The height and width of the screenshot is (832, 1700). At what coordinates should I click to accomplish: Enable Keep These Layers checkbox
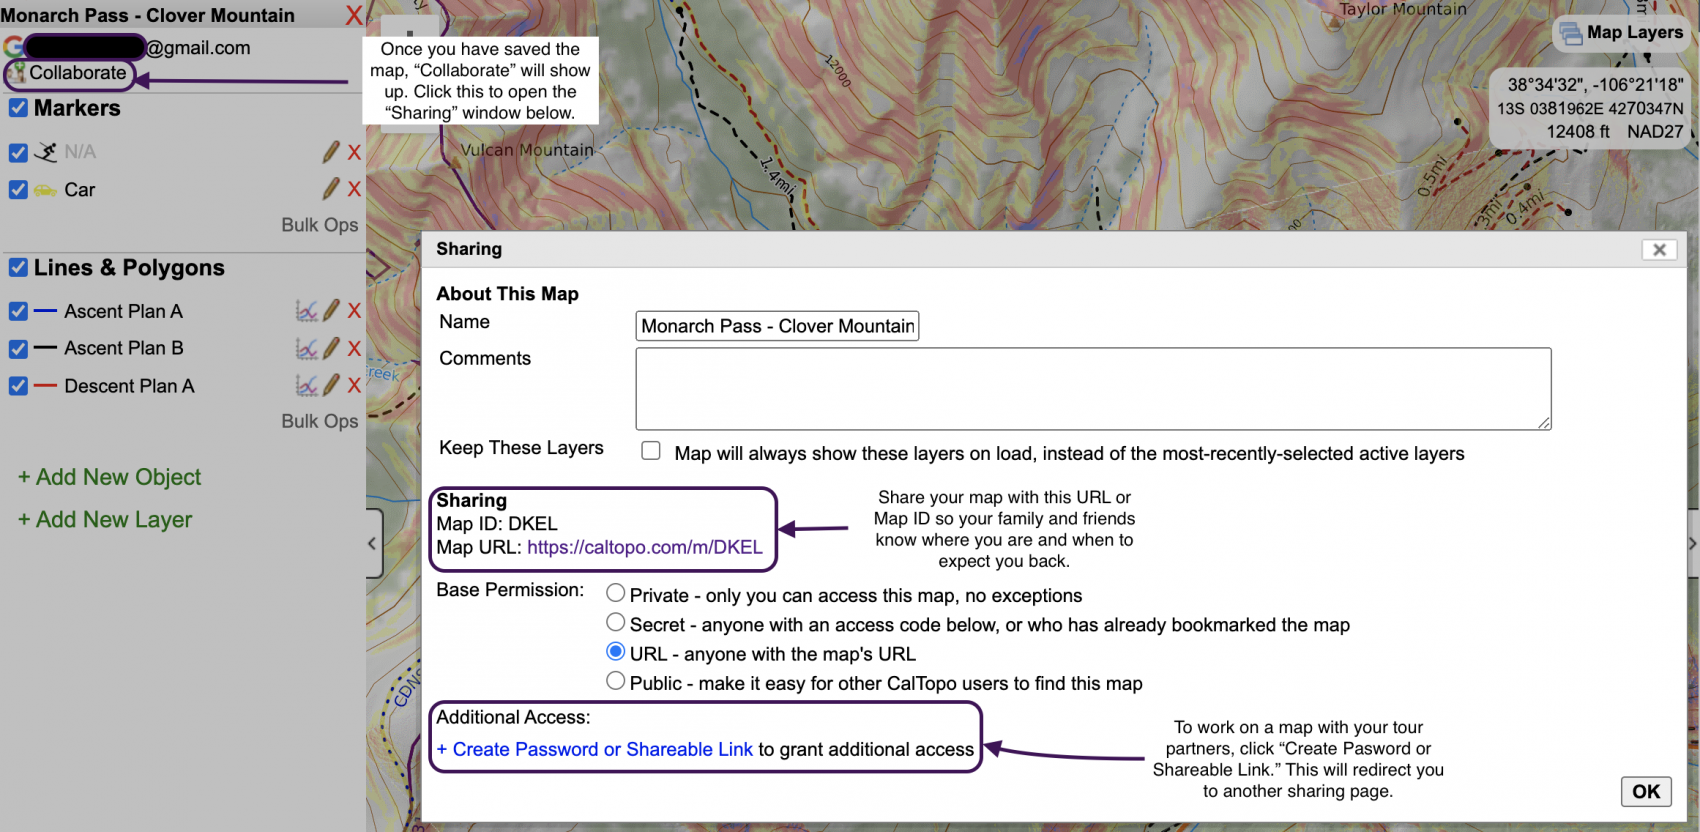[651, 451]
